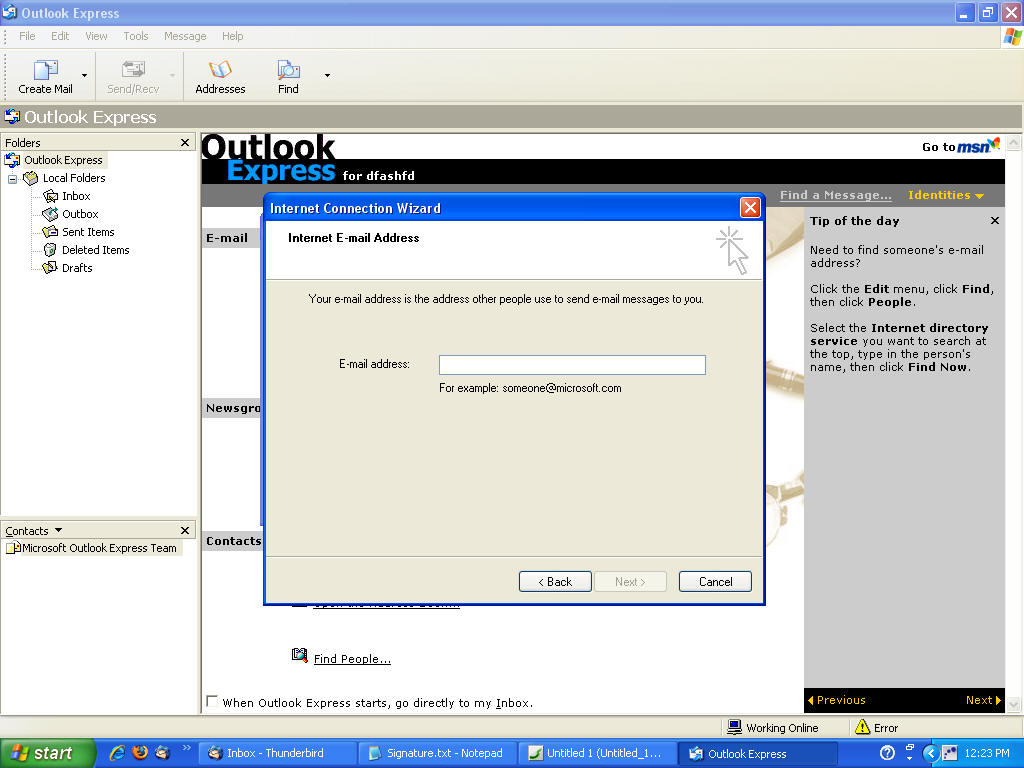
Task: Click the E-mail address input field
Action: (x=572, y=365)
